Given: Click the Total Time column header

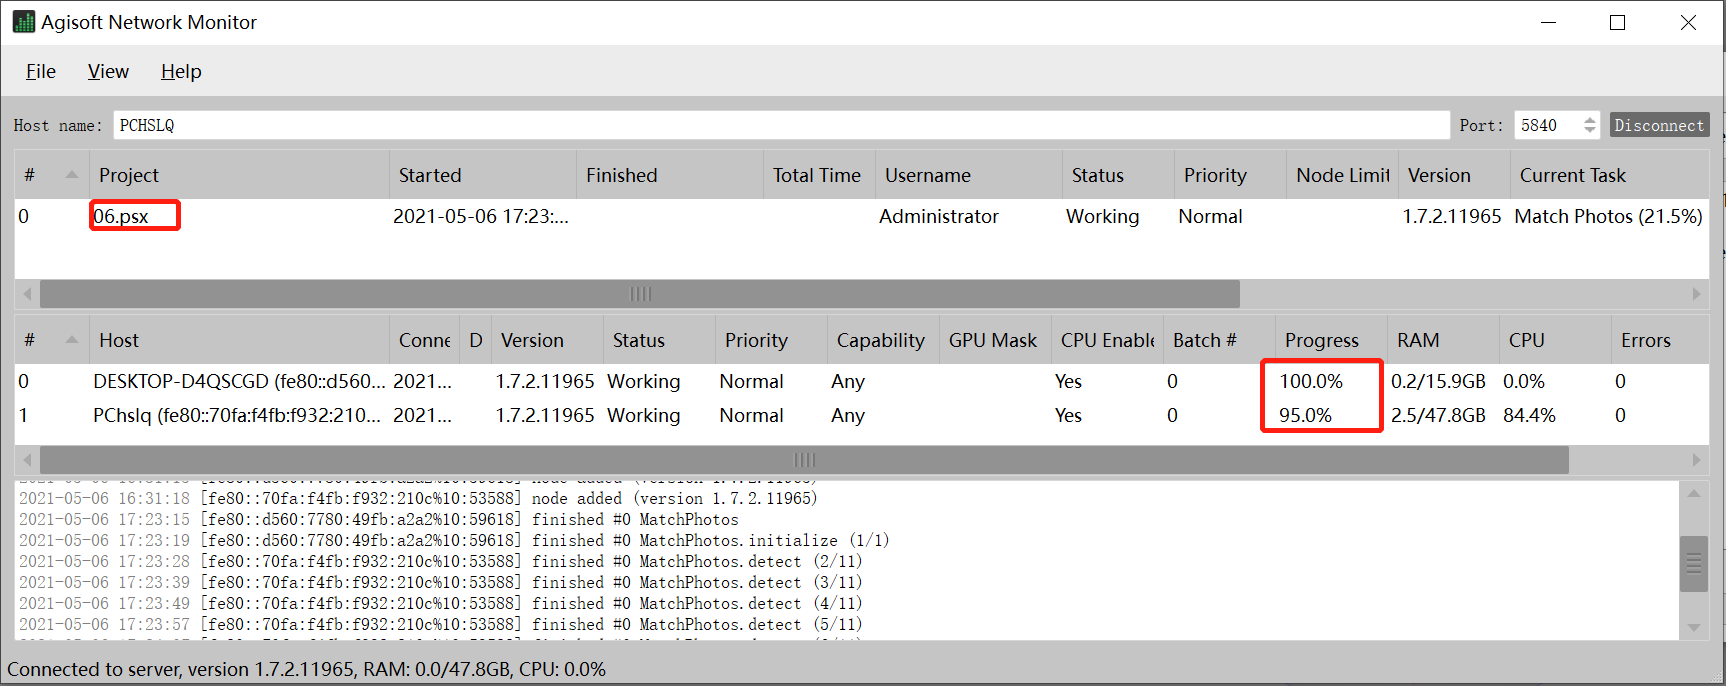Looking at the screenshot, I should click(819, 175).
